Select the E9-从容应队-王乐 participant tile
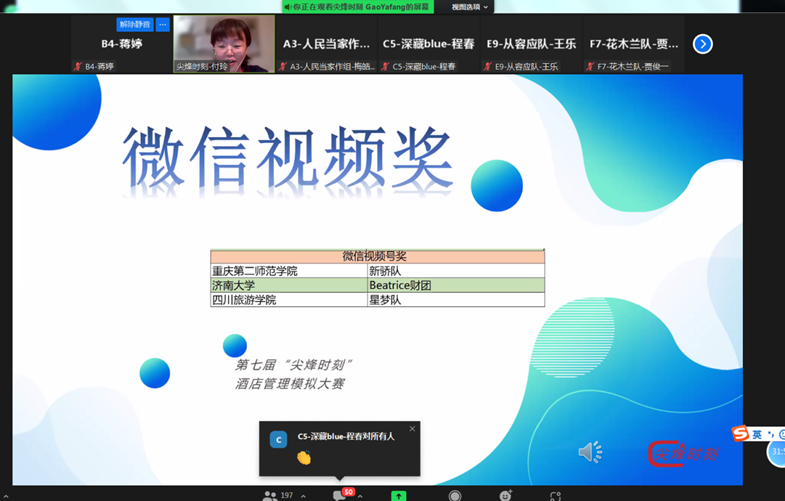This screenshot has height=501, width=785. pyautogui.click(x=530, y=44)
